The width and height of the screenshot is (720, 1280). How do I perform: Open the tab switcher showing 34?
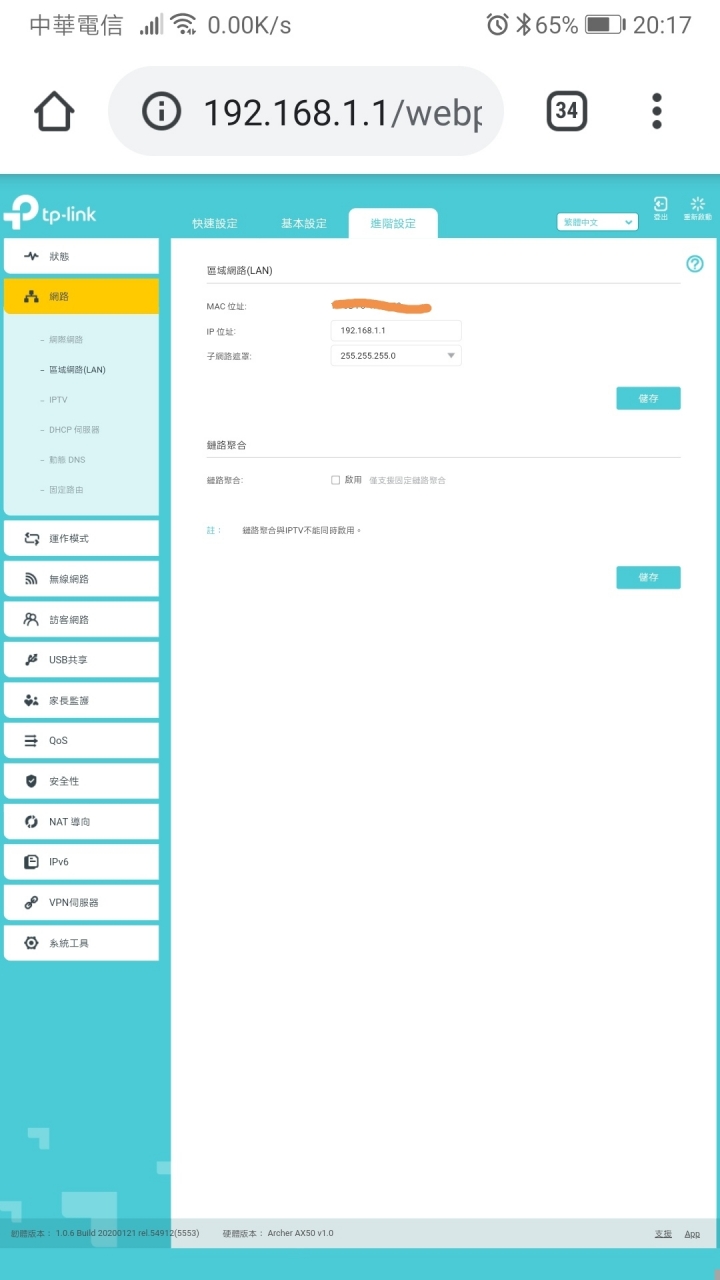(x=567, y=111)
